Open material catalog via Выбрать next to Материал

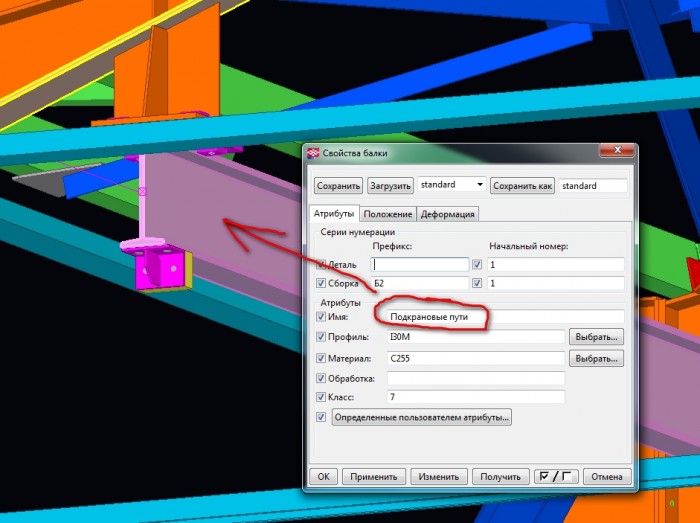[596, 358]
